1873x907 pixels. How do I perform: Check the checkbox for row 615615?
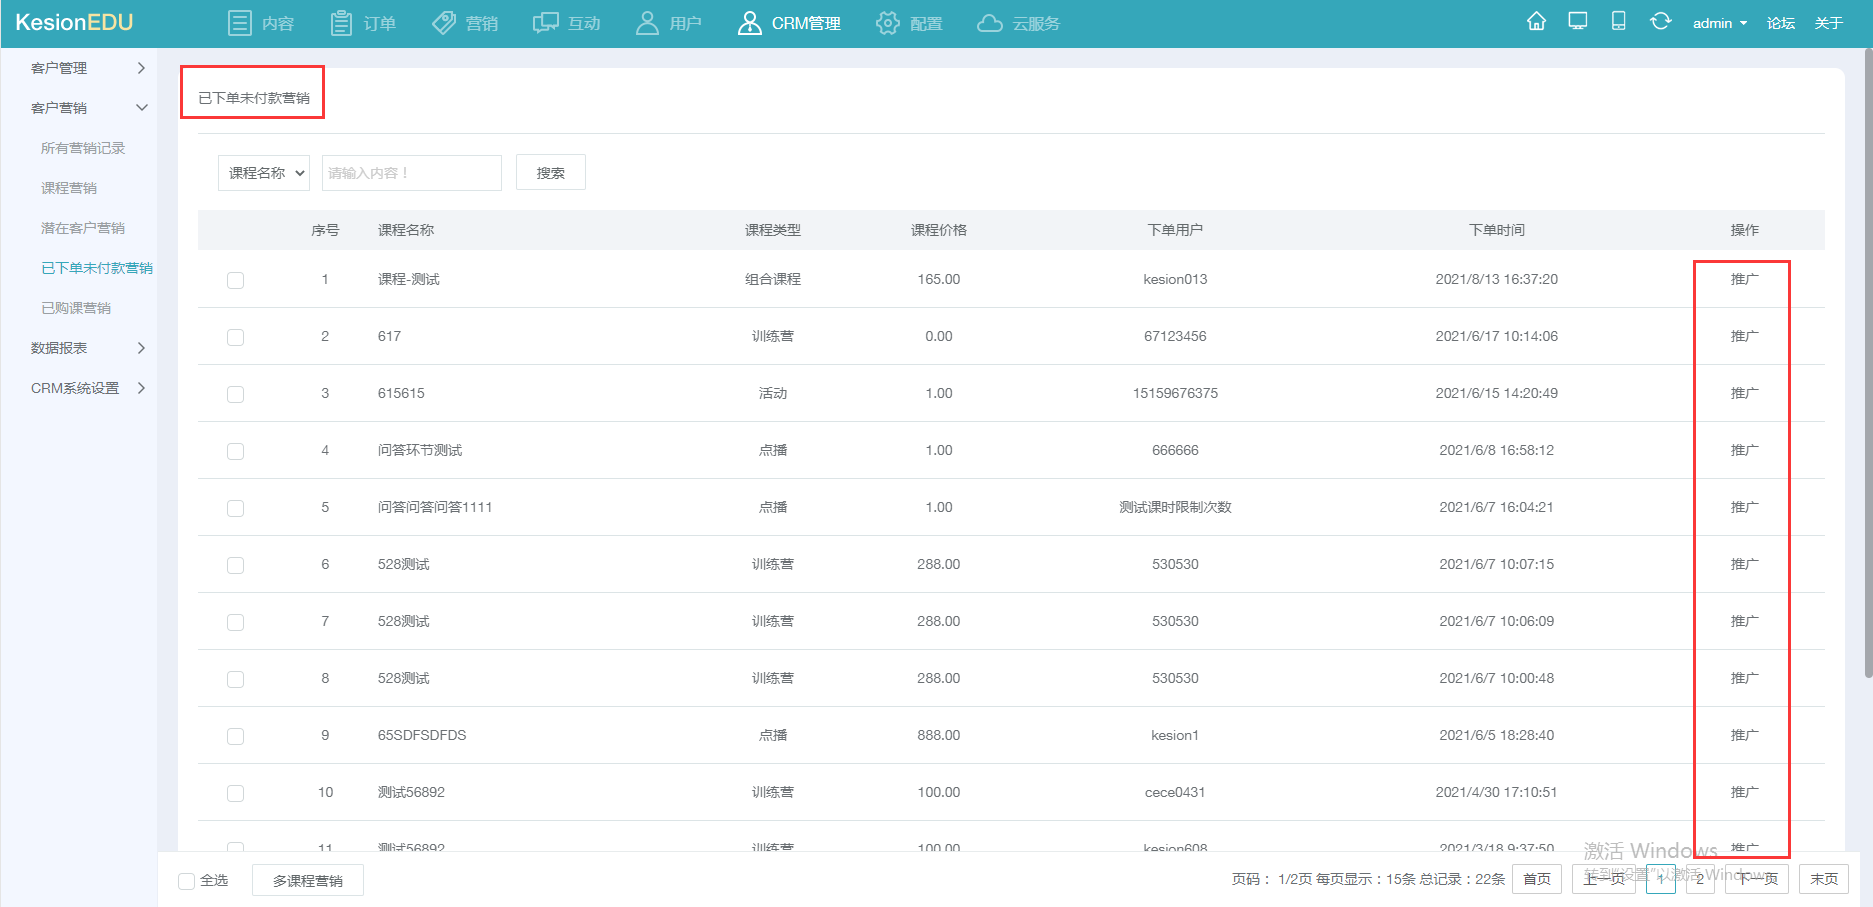point(235,394)
